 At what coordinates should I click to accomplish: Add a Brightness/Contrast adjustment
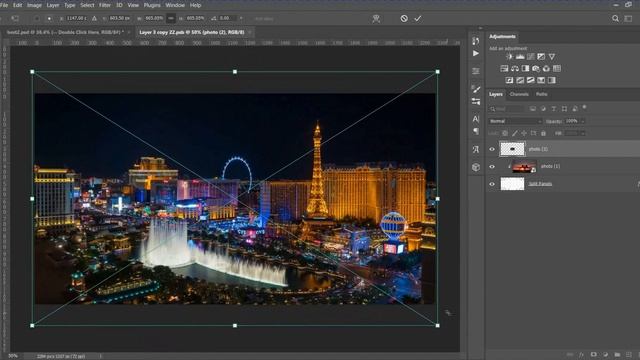pos(509,57)
